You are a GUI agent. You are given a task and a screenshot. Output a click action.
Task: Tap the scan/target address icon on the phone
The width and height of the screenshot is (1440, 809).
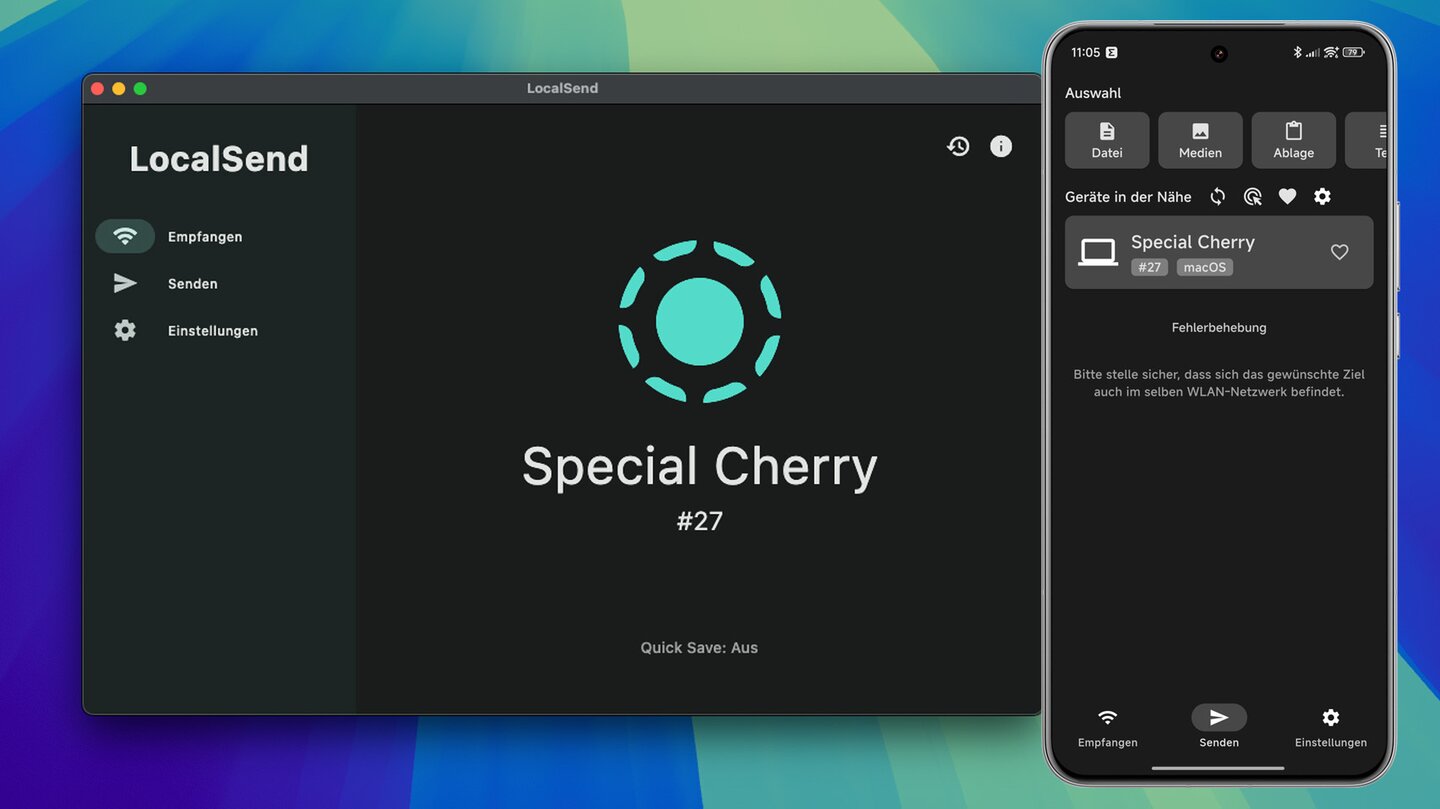pos(1252,197)
